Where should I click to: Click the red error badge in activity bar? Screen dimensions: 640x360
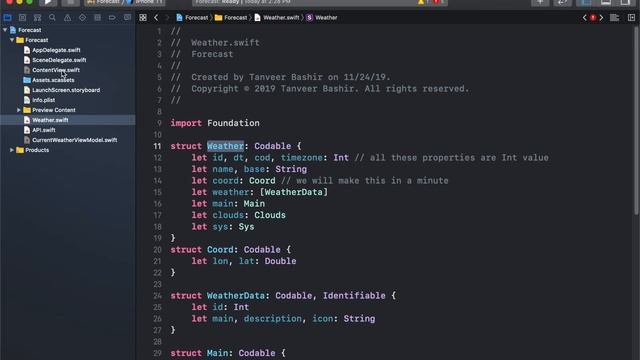(x=436, y=2)
